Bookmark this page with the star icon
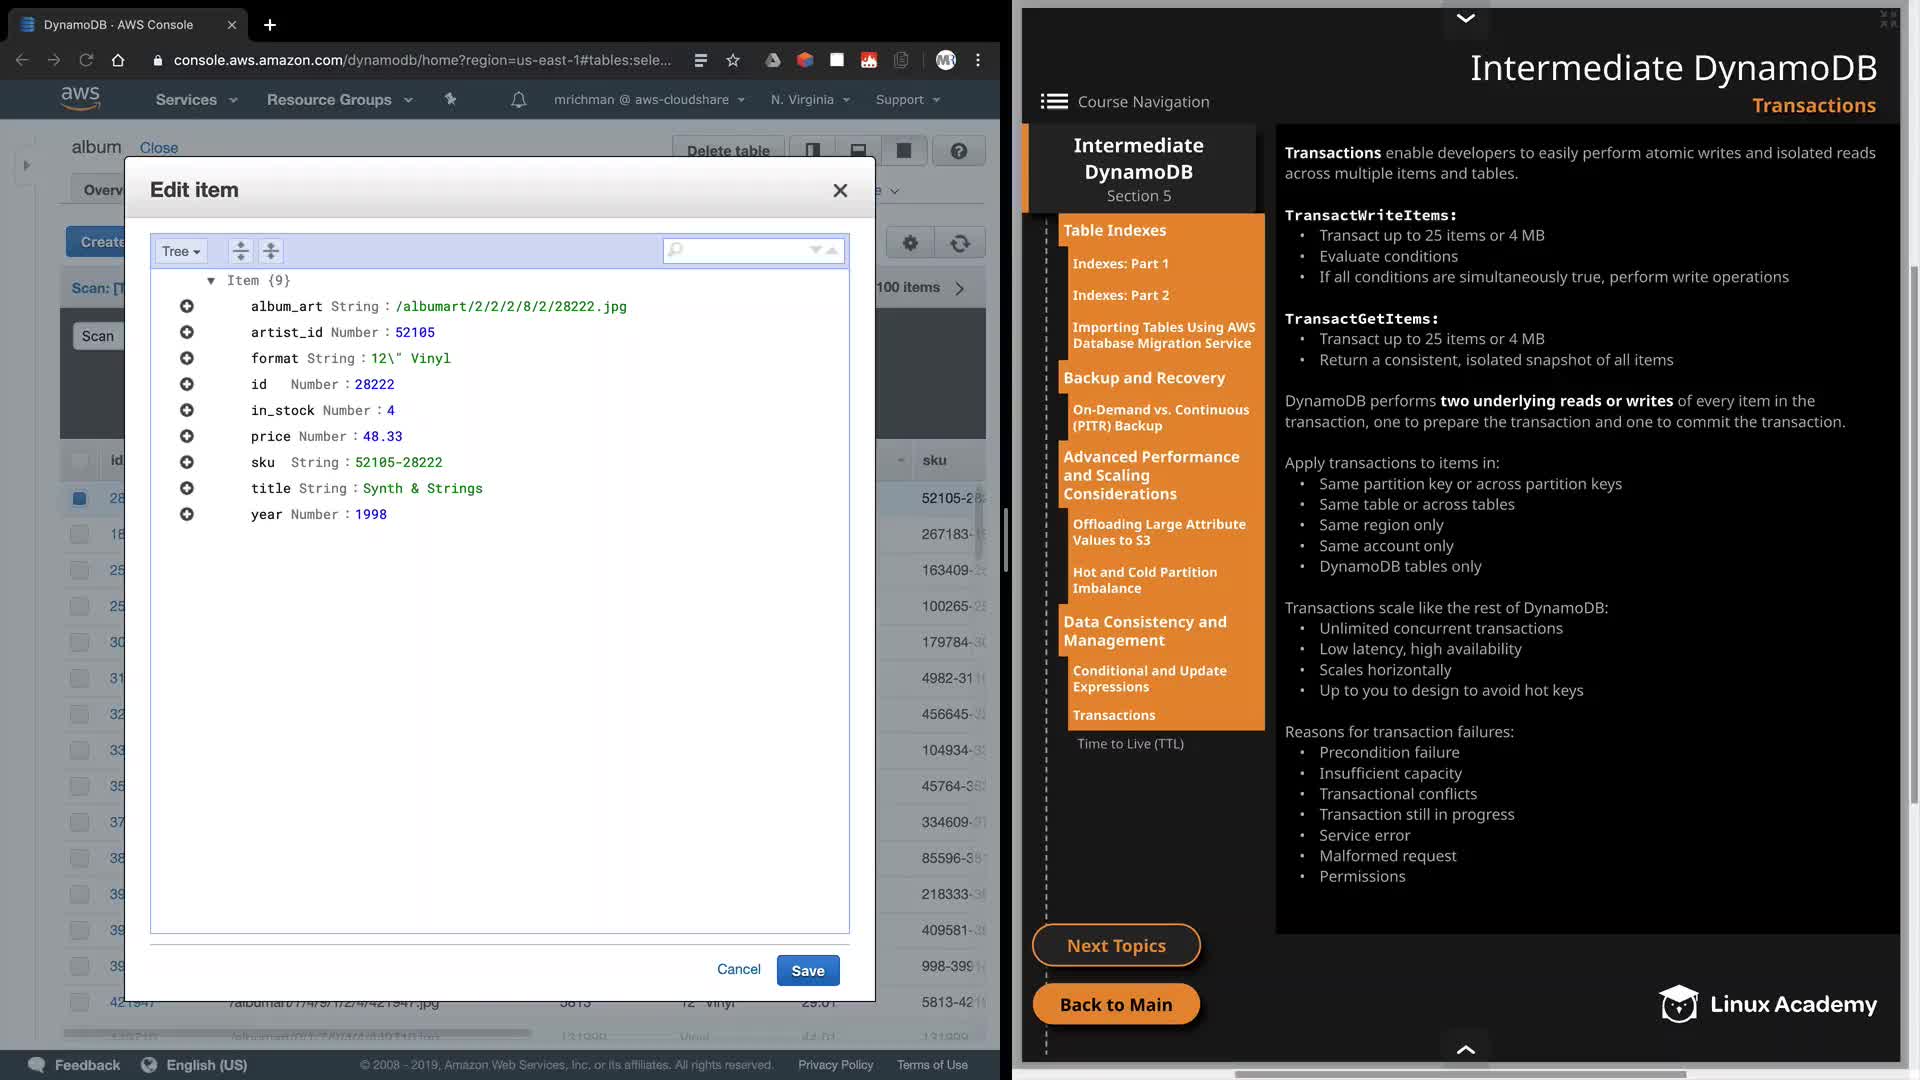The height and width of the screenshot is (1080, 1920). pos(733,60)
